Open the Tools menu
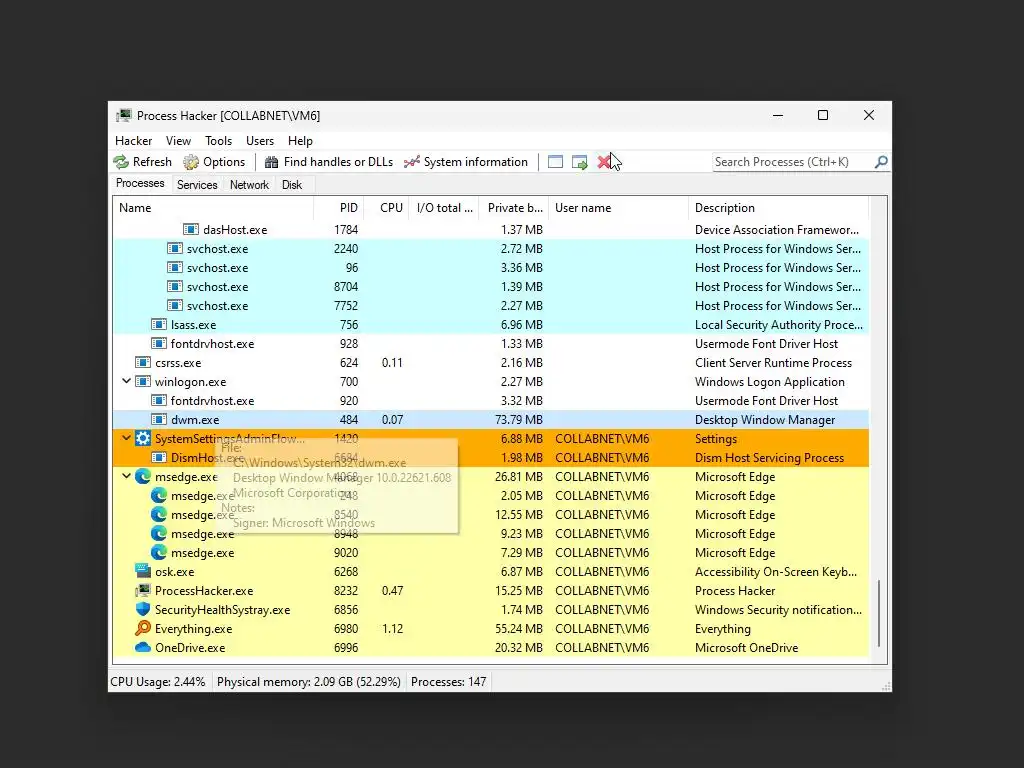This screenshot has width=1024, height=768. tap(218, 140)
